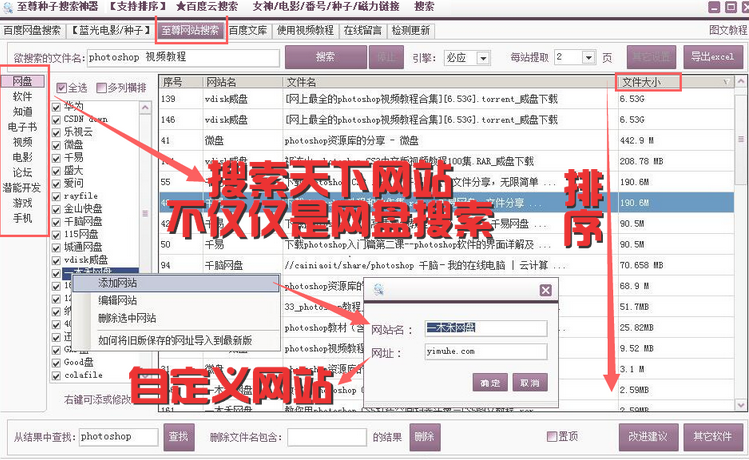Click the app logo icon in title bar
The height and width of the screenshot is (460, 749).
pos(8,7)
